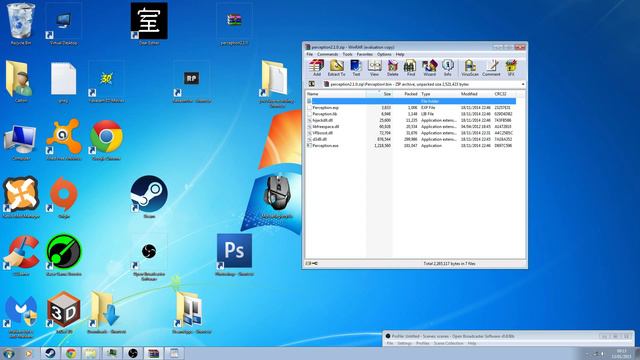Select the Perception.exp file row
Screen dimensions: 640x360
[411, 107]
